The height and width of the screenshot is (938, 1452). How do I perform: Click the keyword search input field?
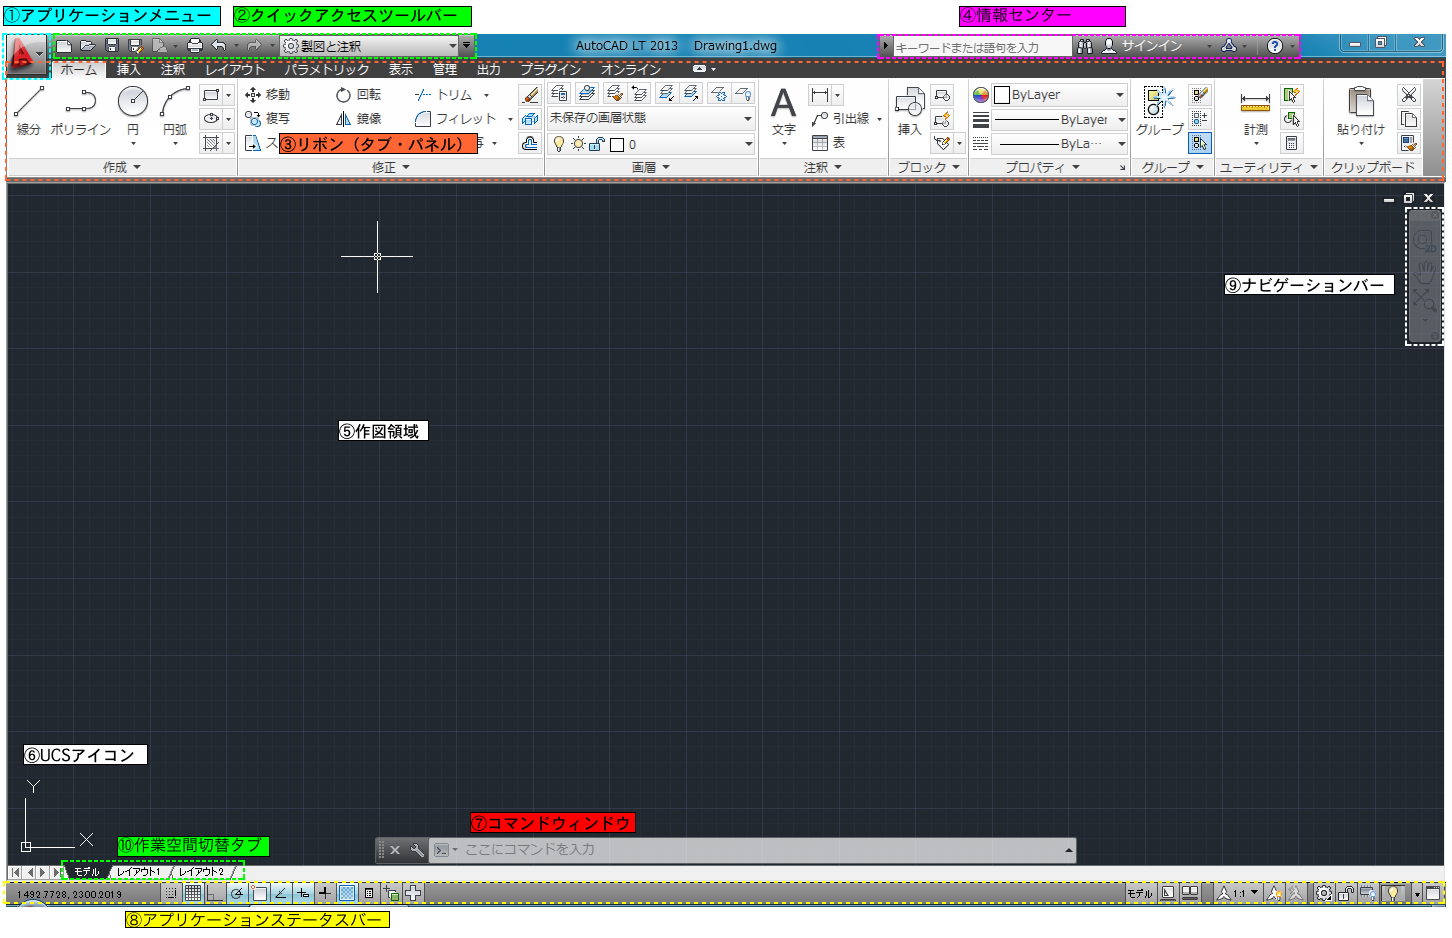982,47
